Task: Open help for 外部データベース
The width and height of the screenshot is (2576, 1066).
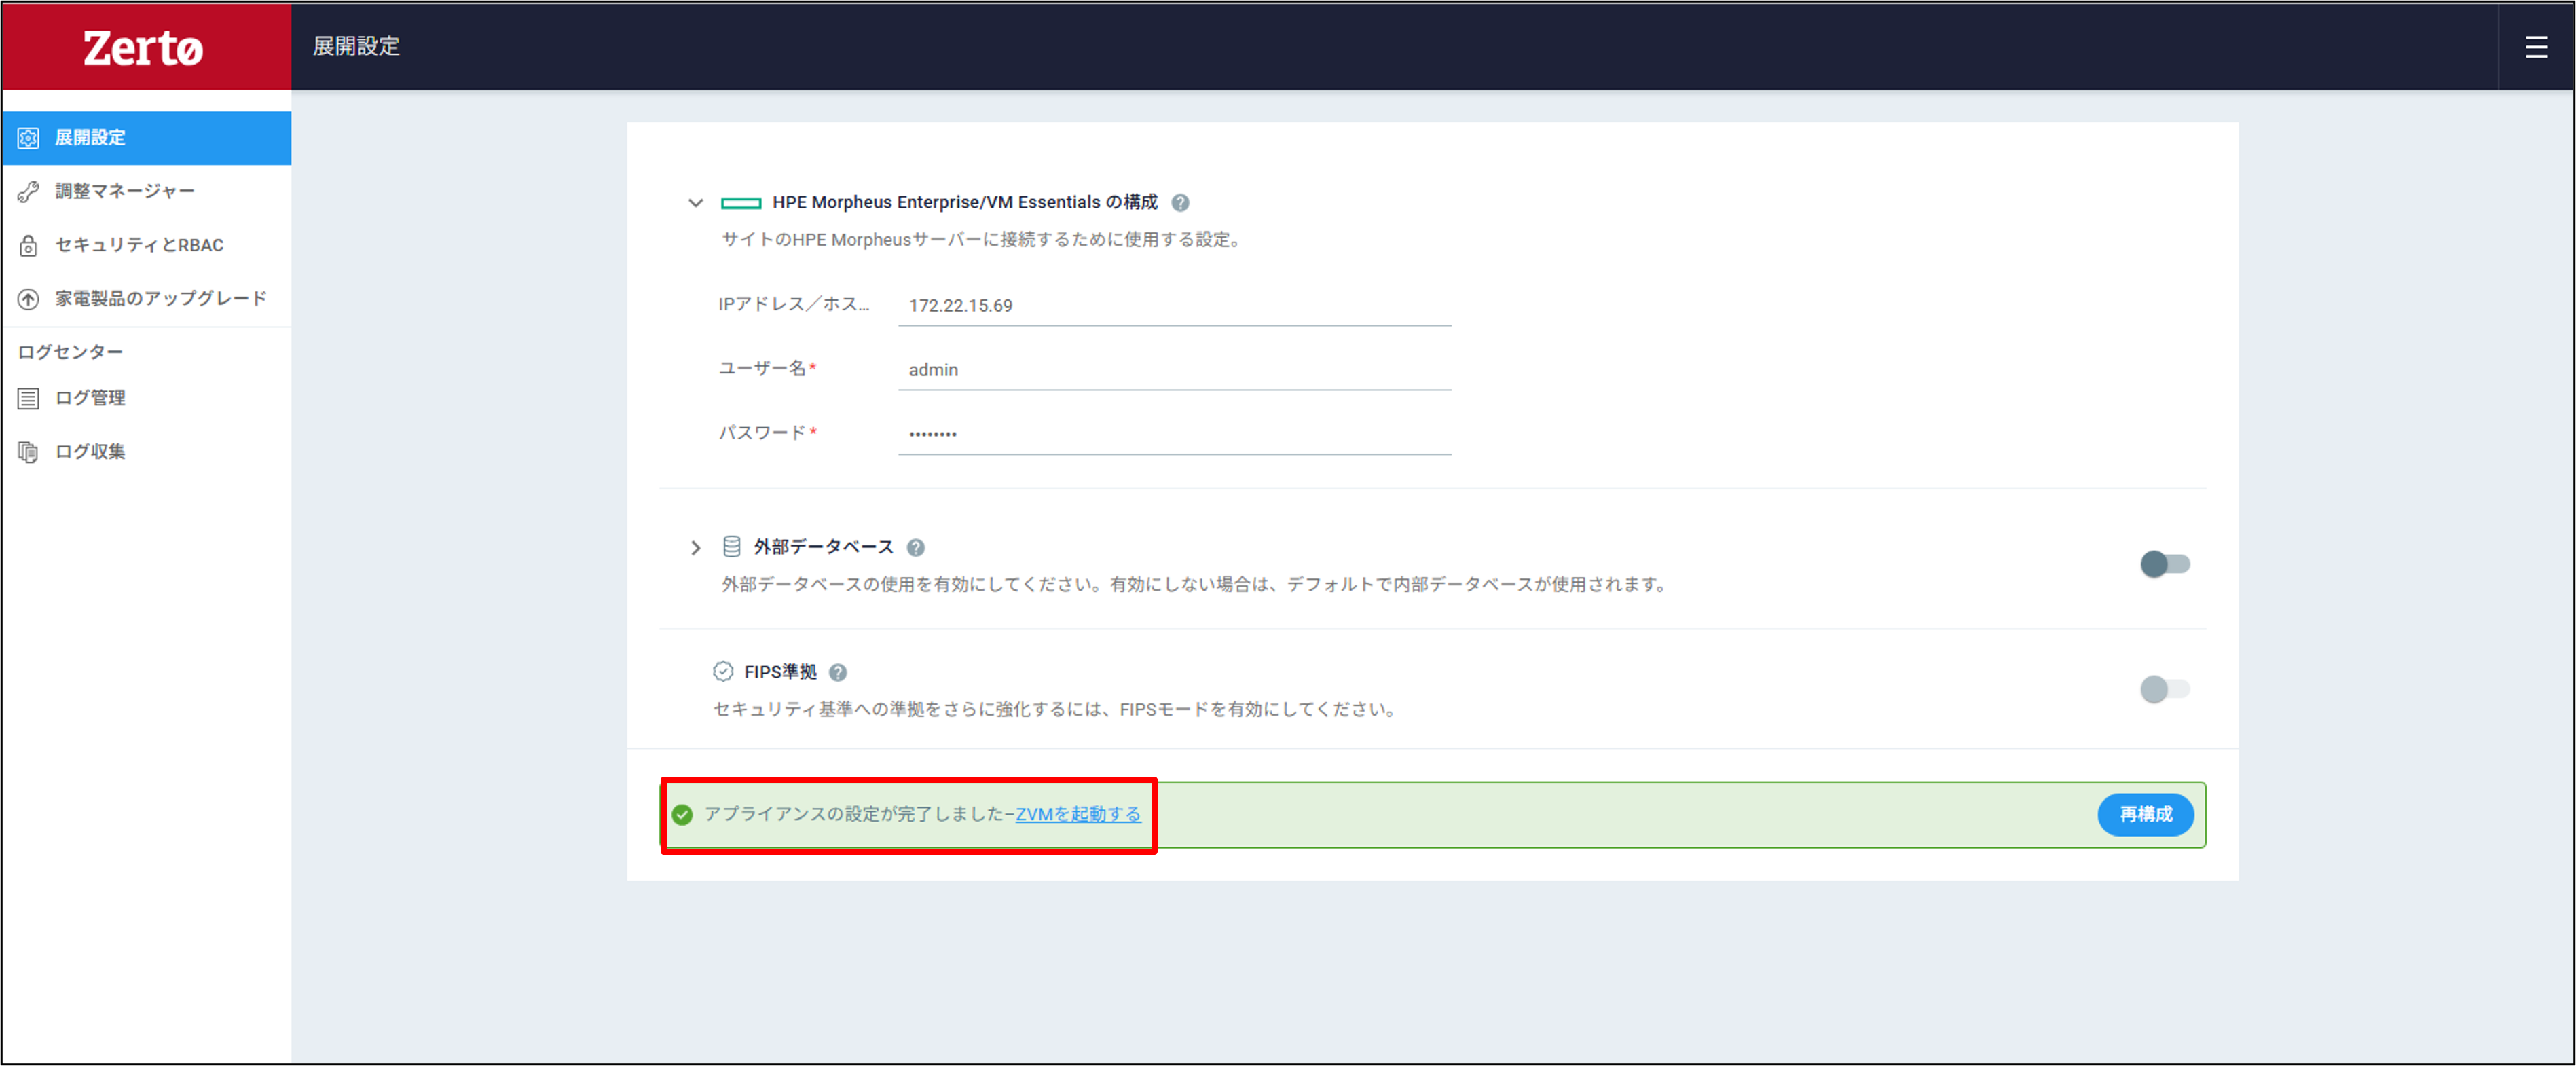Action: [915, 548]
